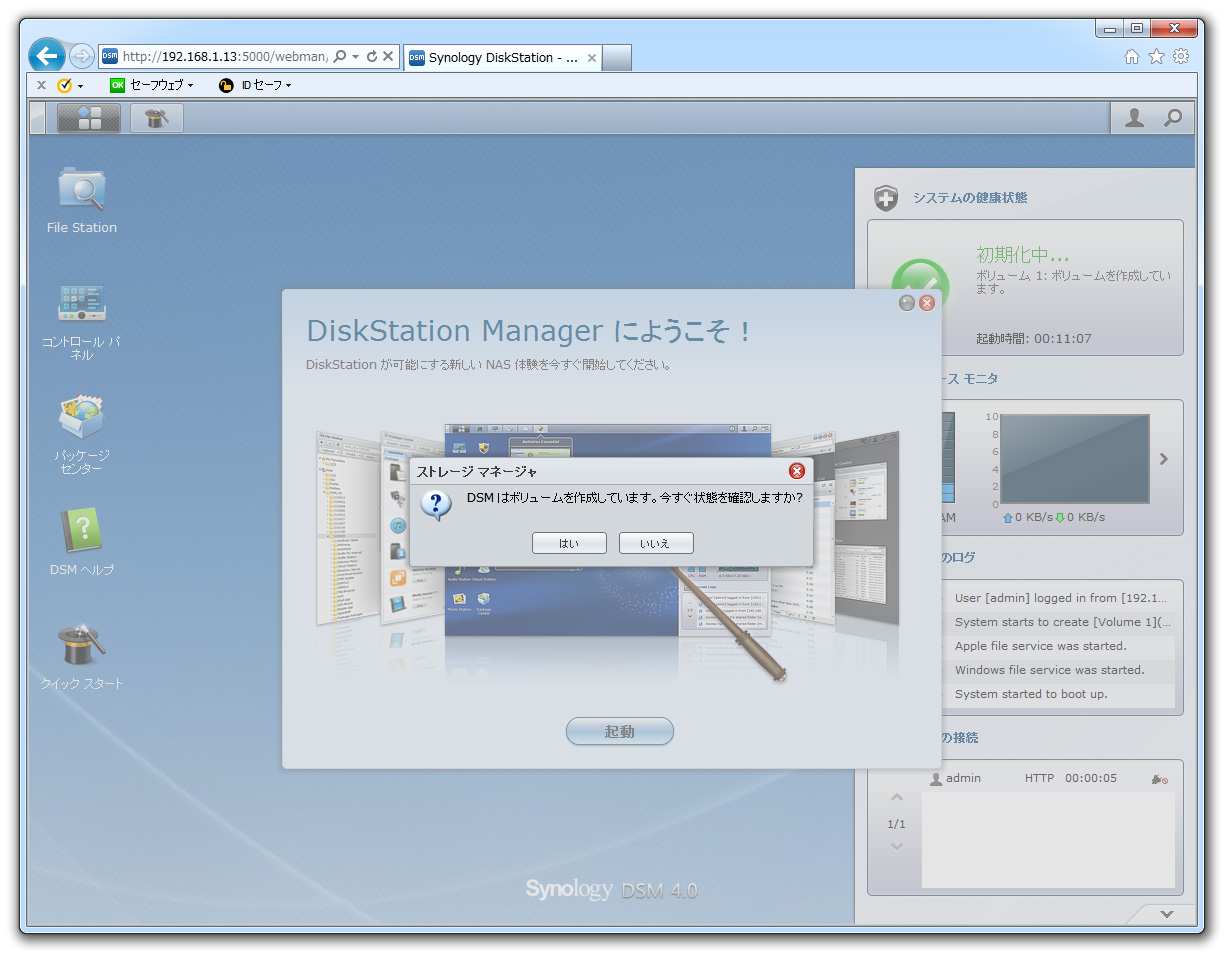The height and width of the screenshot is (956, 1226).
Task: Open the DSM search magnifier icon
Action: click(x=1172, y=118)
